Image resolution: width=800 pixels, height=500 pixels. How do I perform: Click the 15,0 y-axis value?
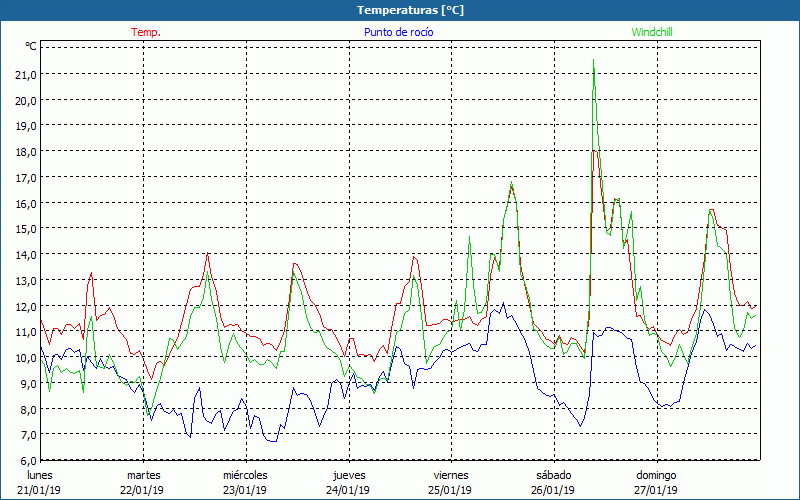click(26, 229)
